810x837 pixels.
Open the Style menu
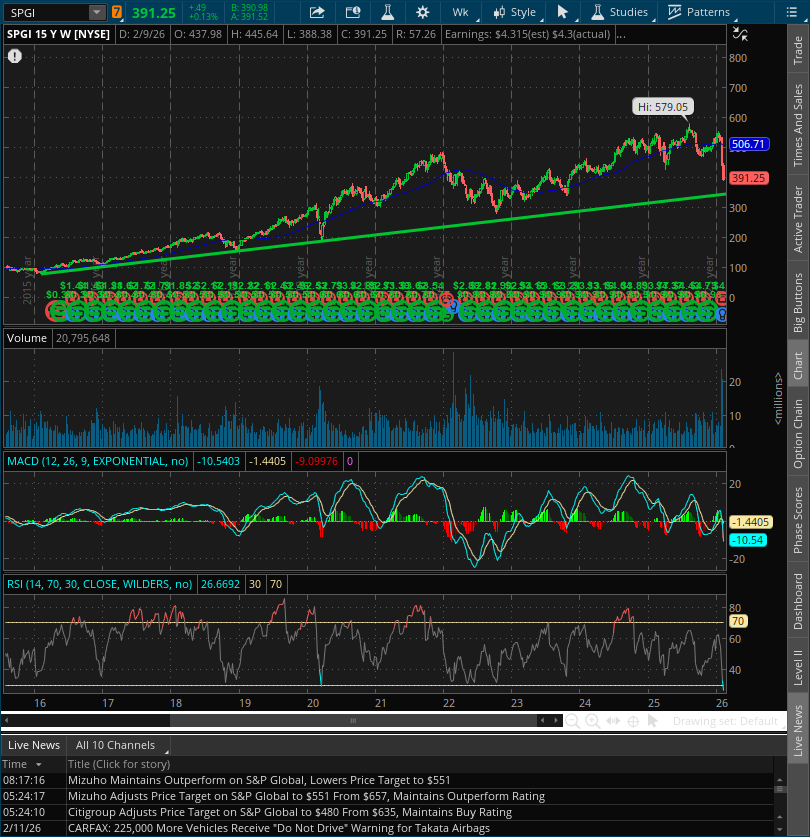(515, 12)
